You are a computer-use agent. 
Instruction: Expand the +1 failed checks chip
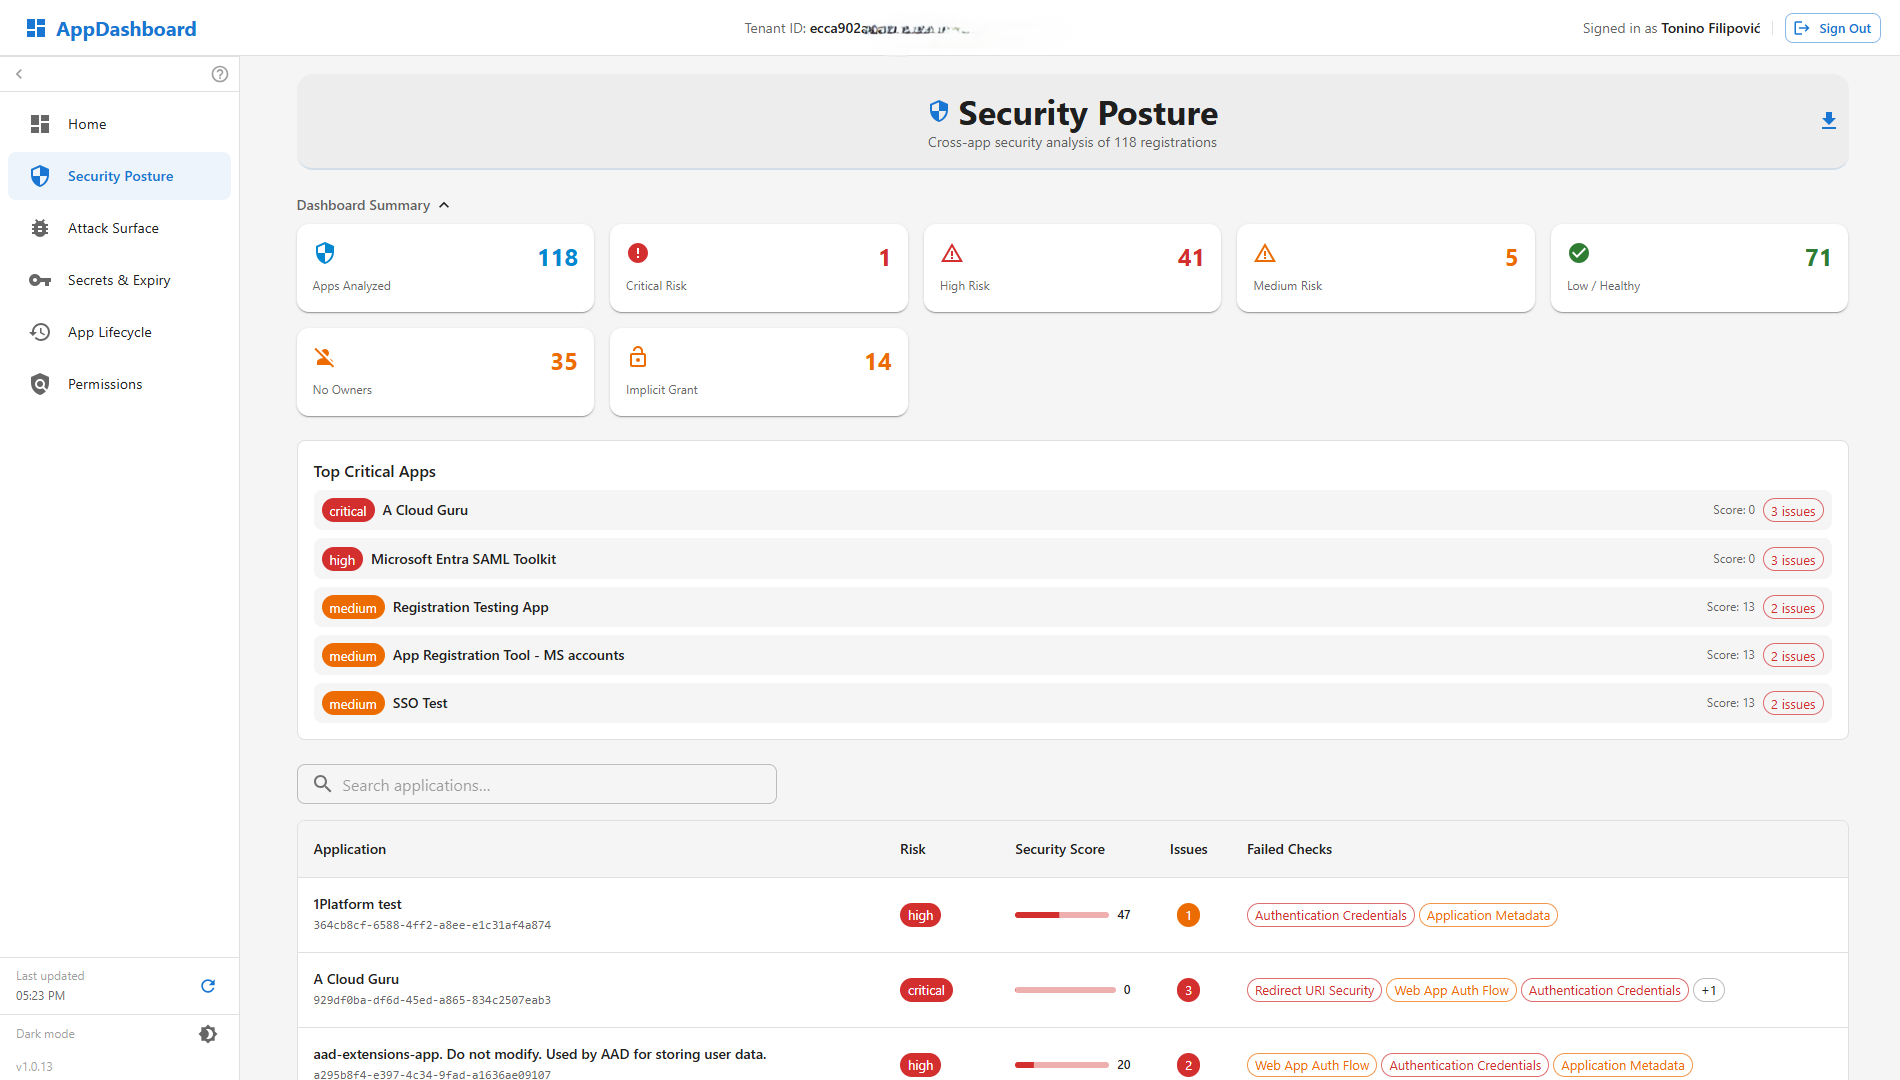(x=1708, y=990)
